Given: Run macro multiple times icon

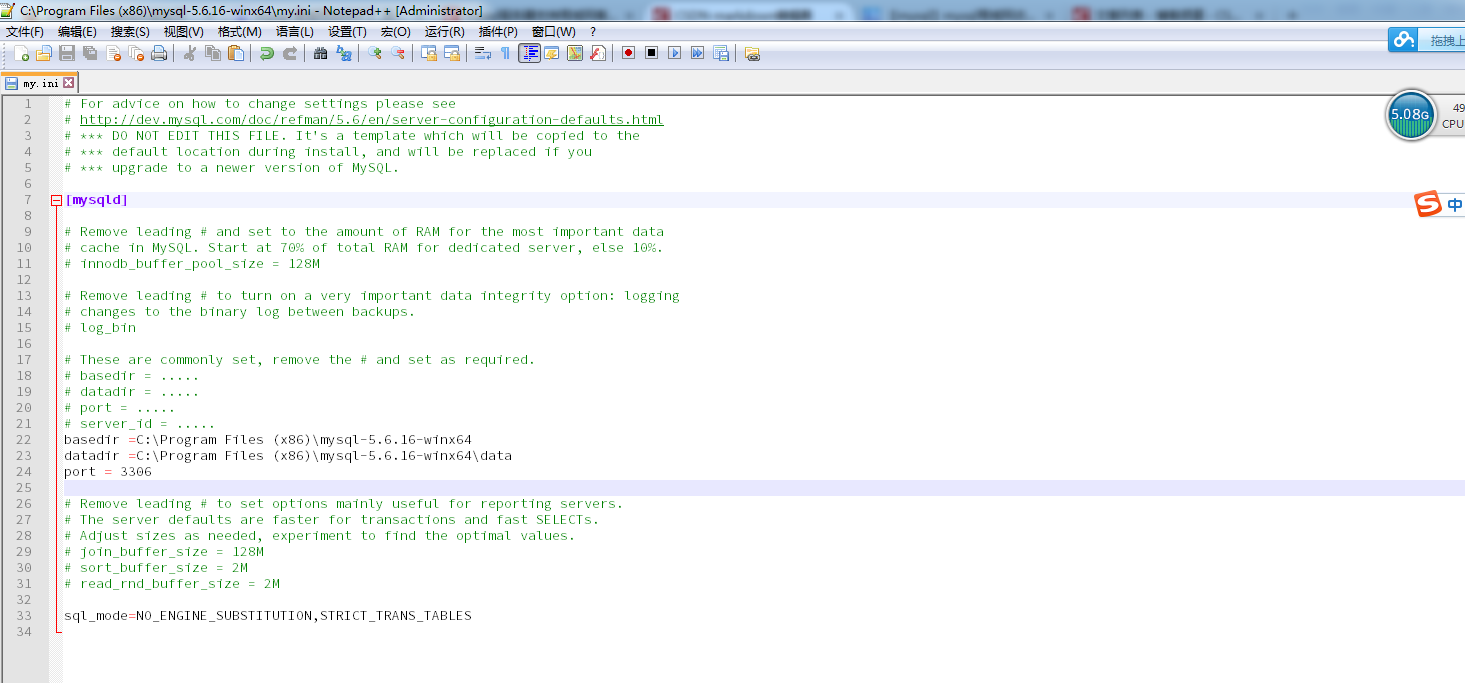Looking at the screenshot, I should (x=697, y=53).
